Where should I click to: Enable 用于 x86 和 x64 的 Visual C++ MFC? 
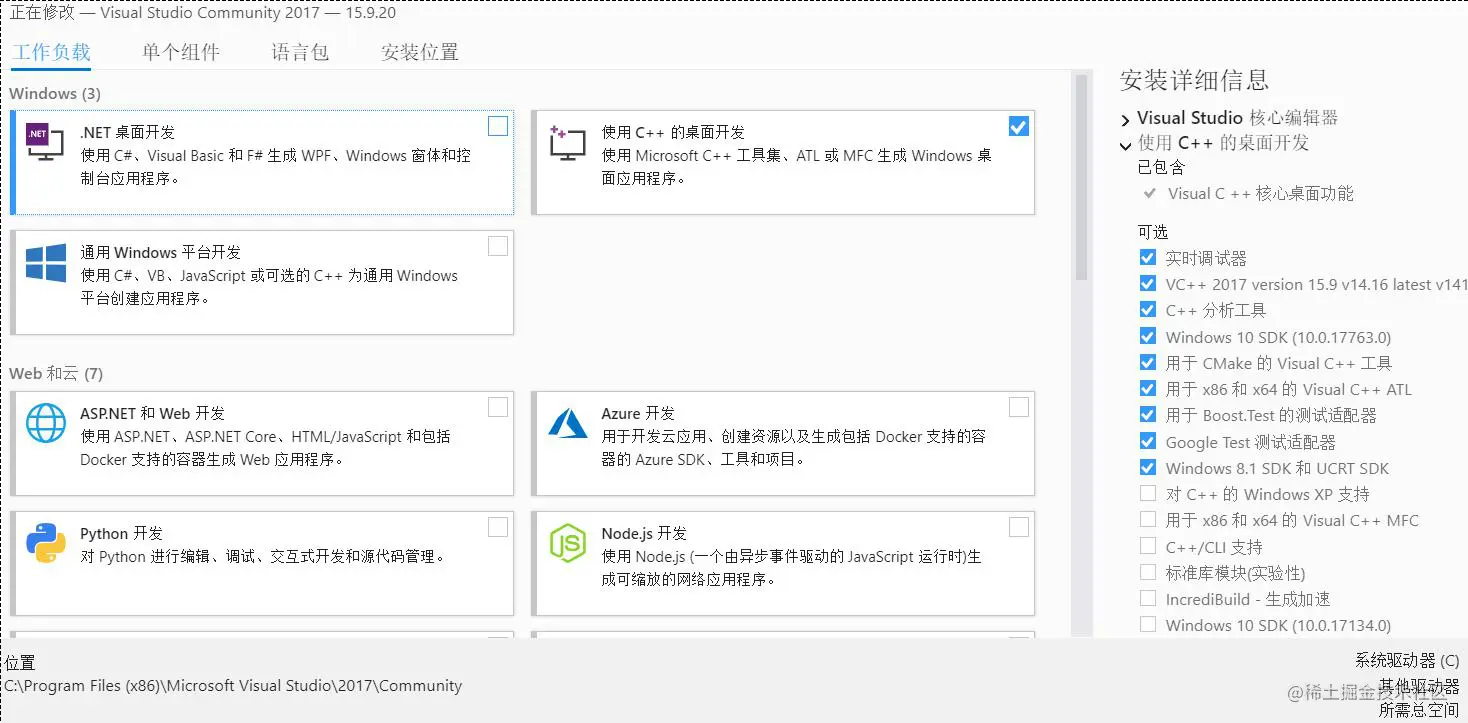point(1147,520)
